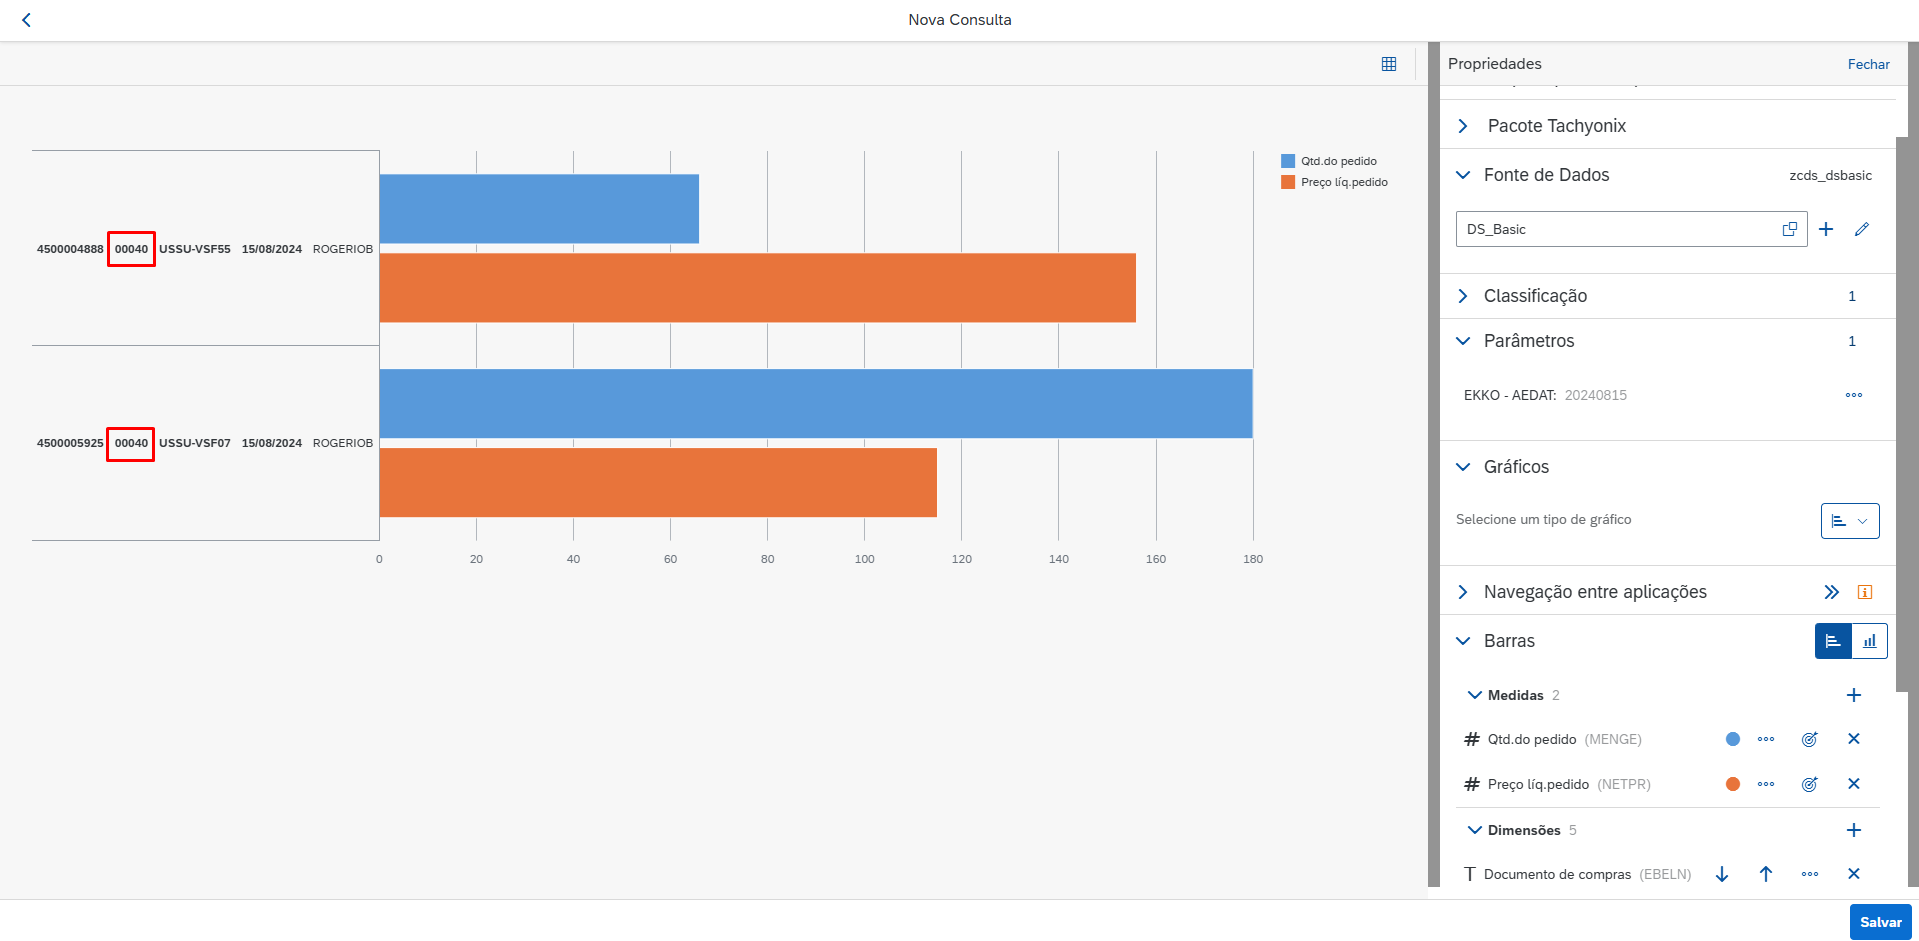Click Fechar to close properties
1919x941 pixels.
(x=1868, y=64)
